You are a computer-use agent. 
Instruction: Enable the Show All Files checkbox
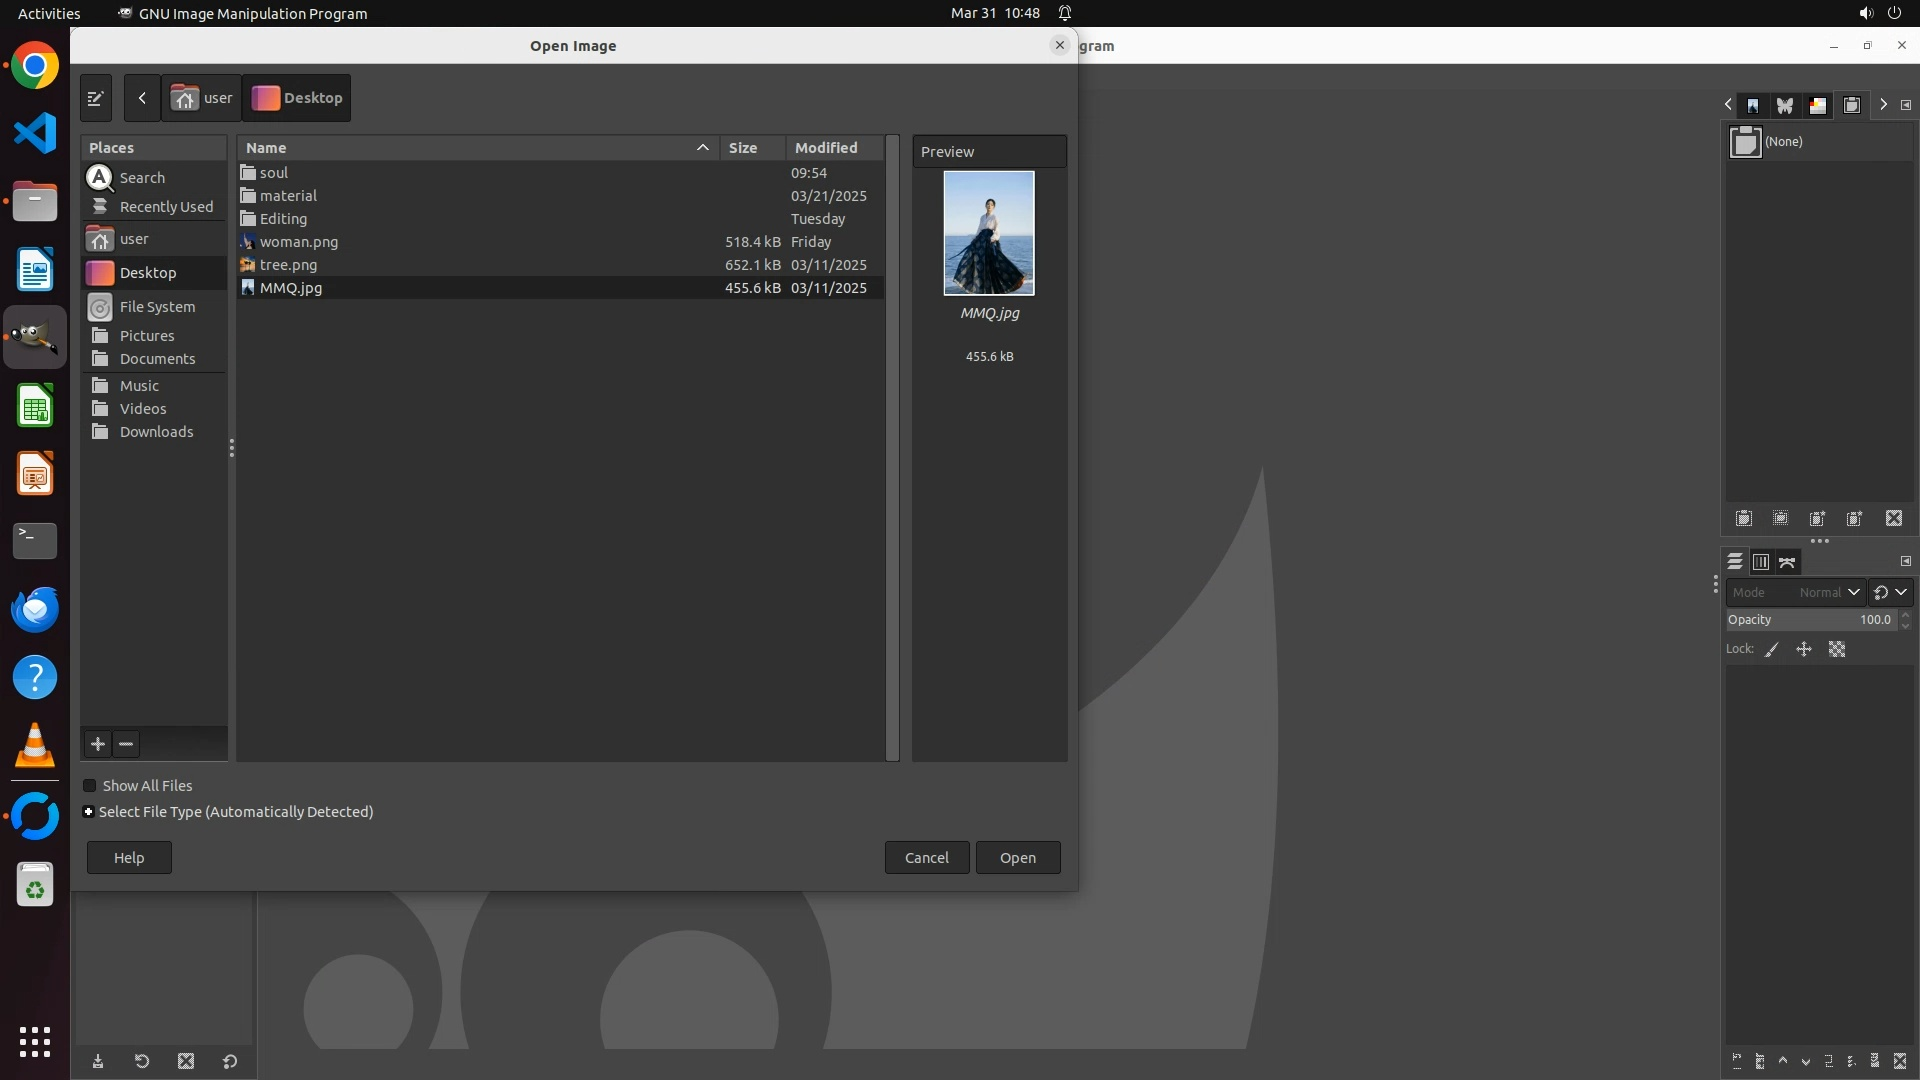[x=90, y=786]
